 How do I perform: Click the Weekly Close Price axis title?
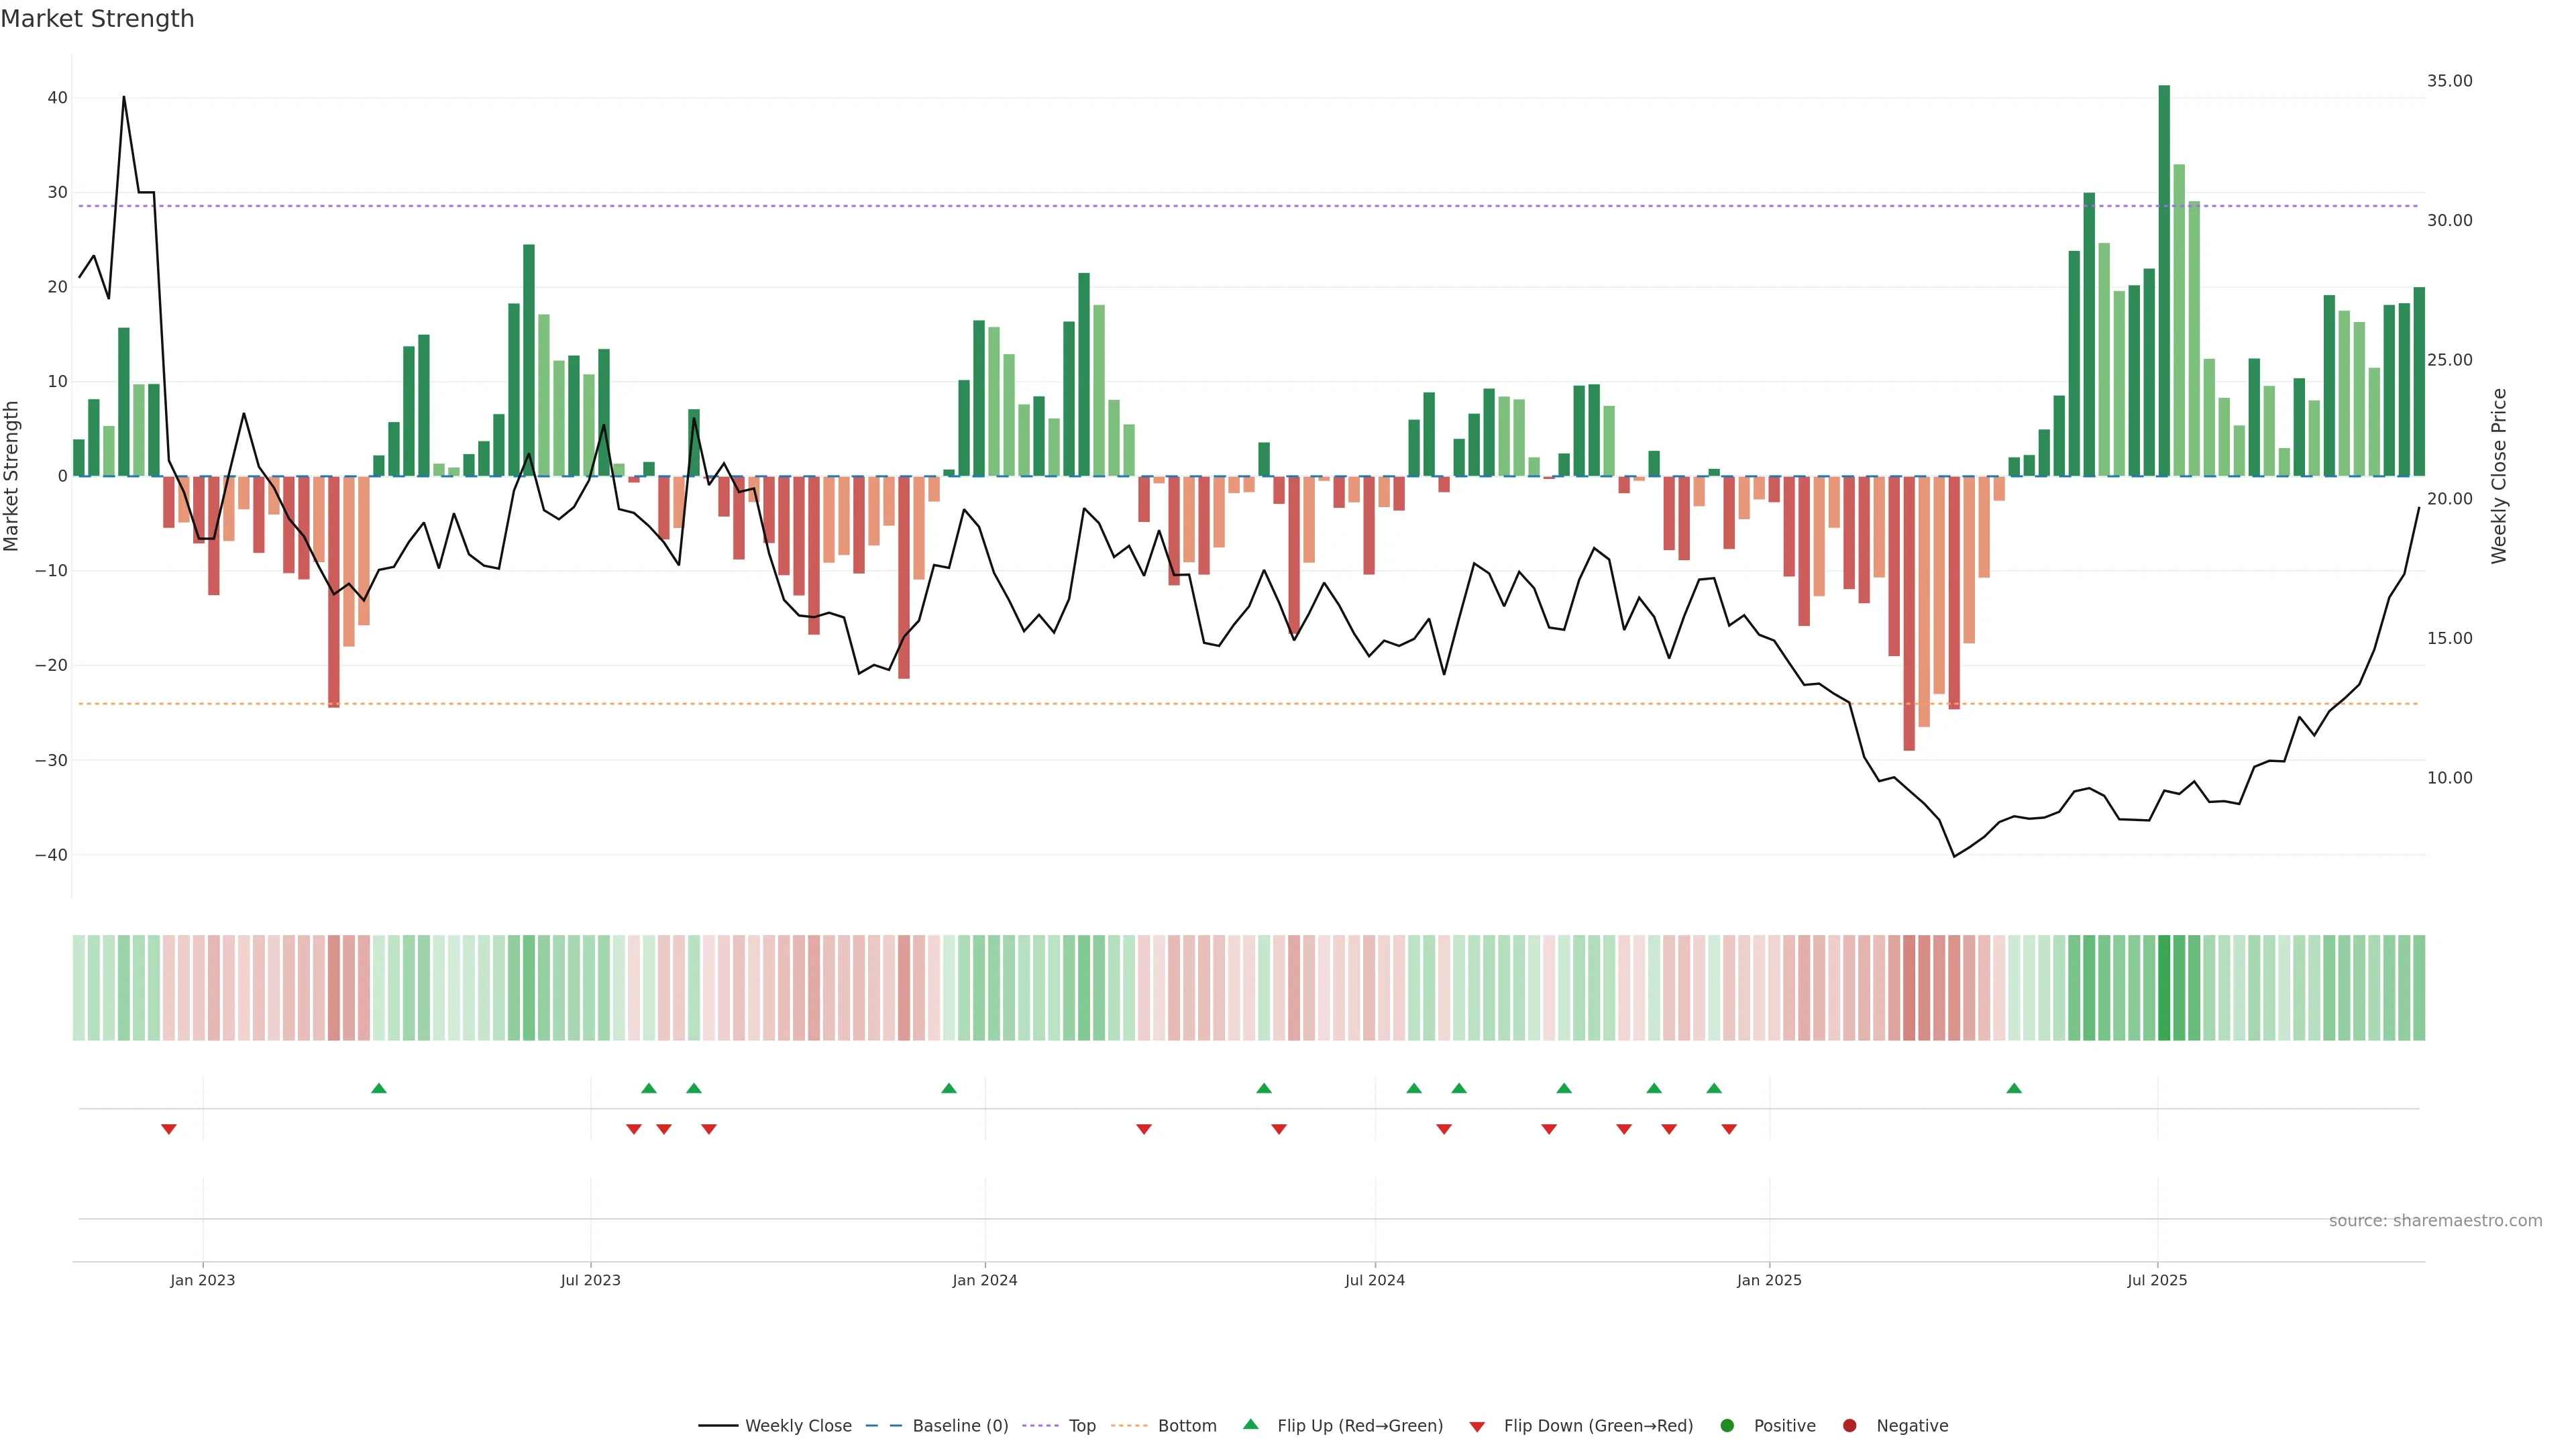[x=2499, y=476]
